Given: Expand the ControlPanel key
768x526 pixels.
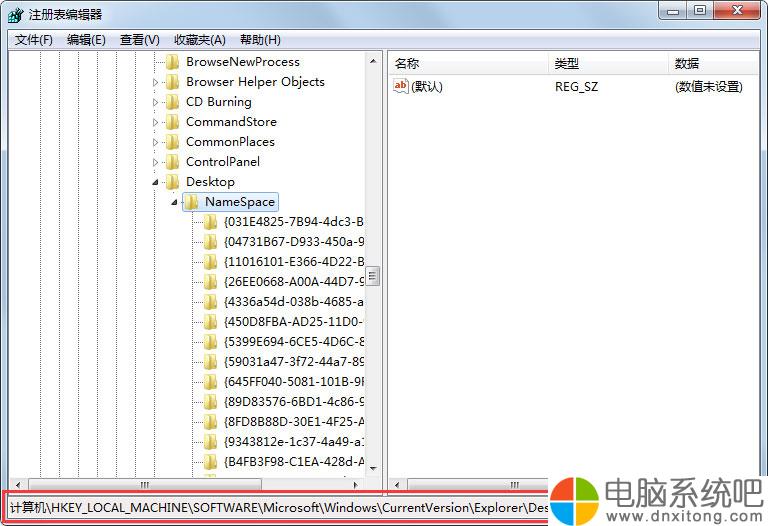Looking at the screenshot, I should point(155,162).
